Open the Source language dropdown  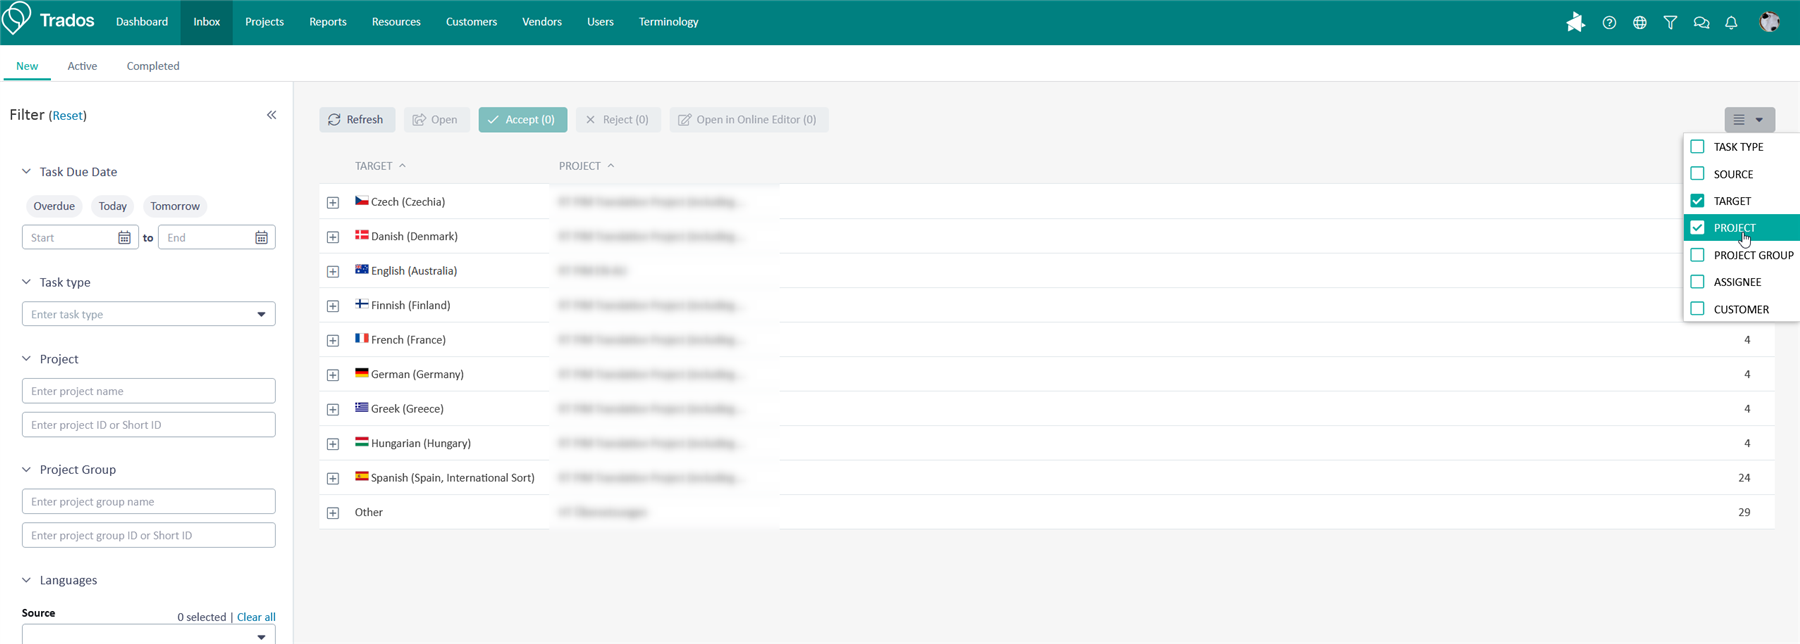click(x=149, y=635)
